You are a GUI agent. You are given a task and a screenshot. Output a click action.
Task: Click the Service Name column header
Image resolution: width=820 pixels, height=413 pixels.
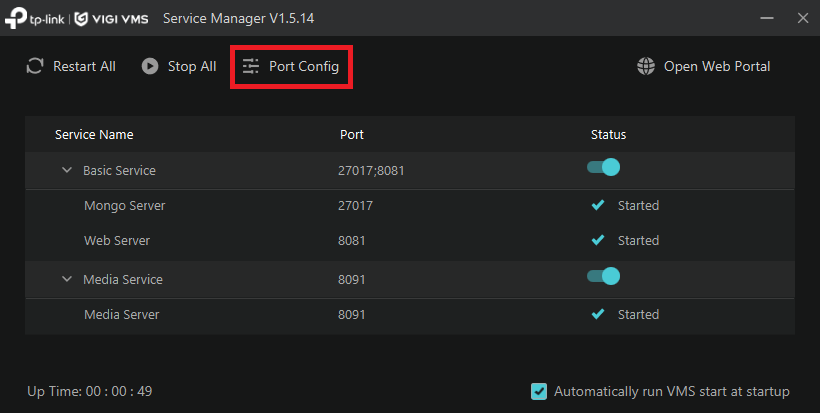(94, 134)
